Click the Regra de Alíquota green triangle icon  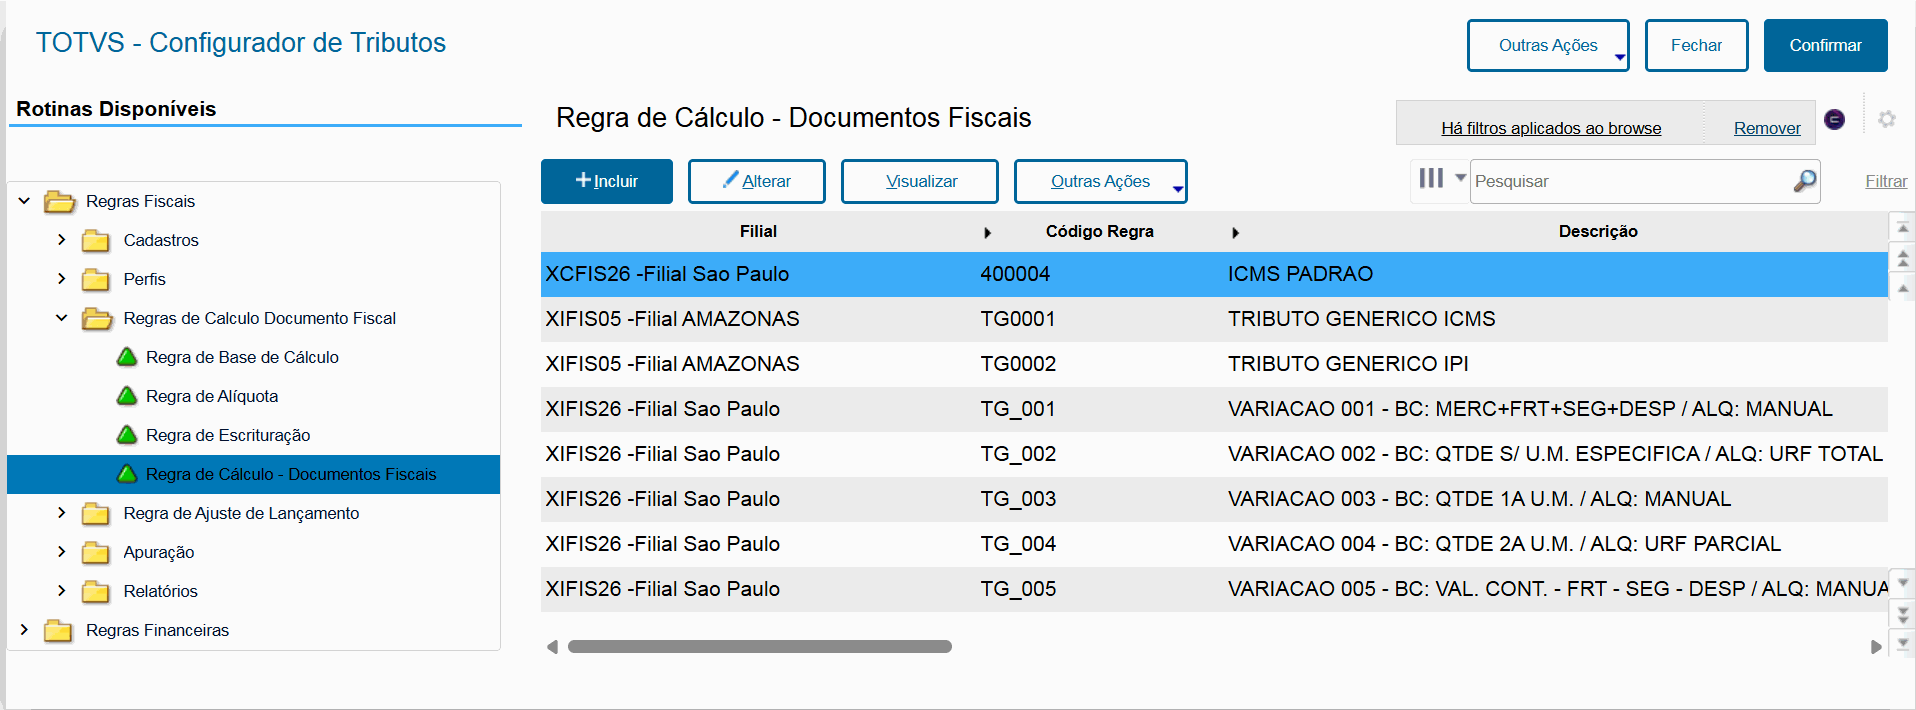(127, 396)
